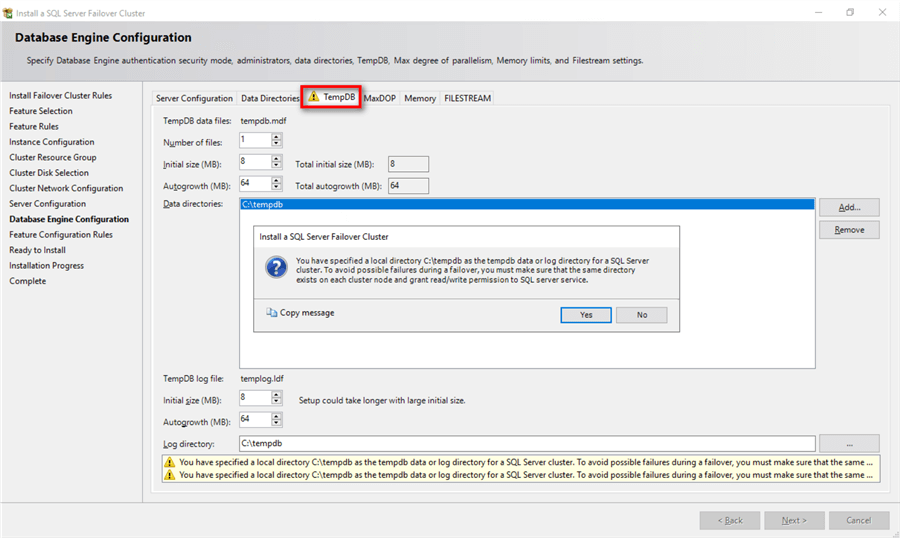
Task: Click templog.ldf log file name
Action: (262, 378)
